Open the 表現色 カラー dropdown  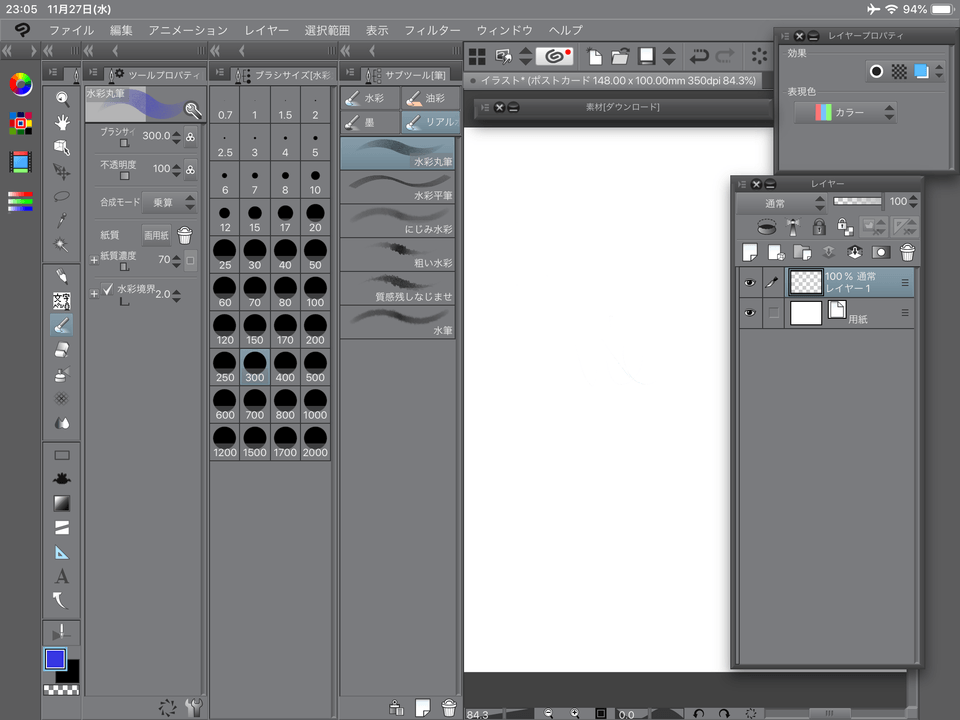846,113
